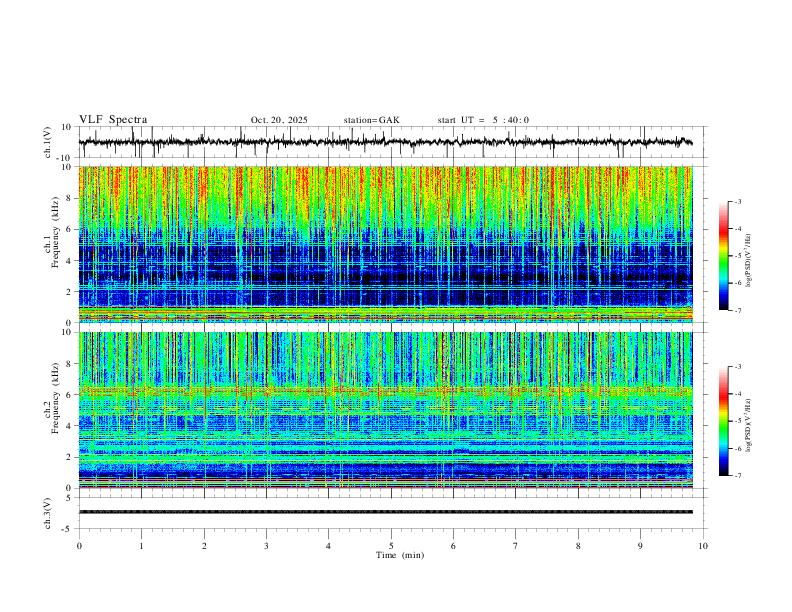This screenshot has width=792, height=612.
Task: Click the ch.2 "Frequency (kHz)" axis label
Action: (55, 398)
